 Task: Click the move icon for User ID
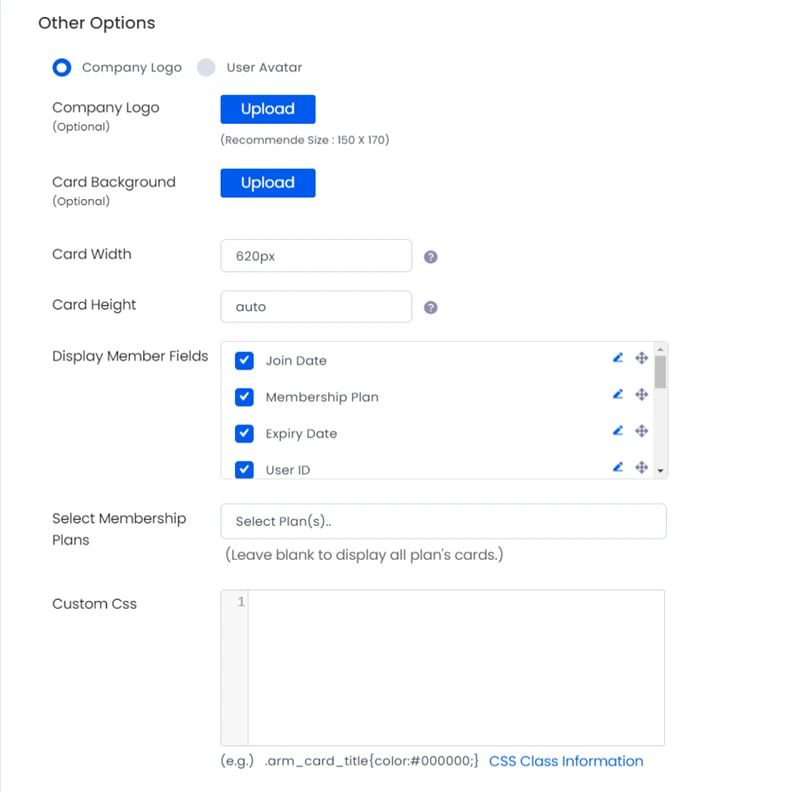(641, 467)
